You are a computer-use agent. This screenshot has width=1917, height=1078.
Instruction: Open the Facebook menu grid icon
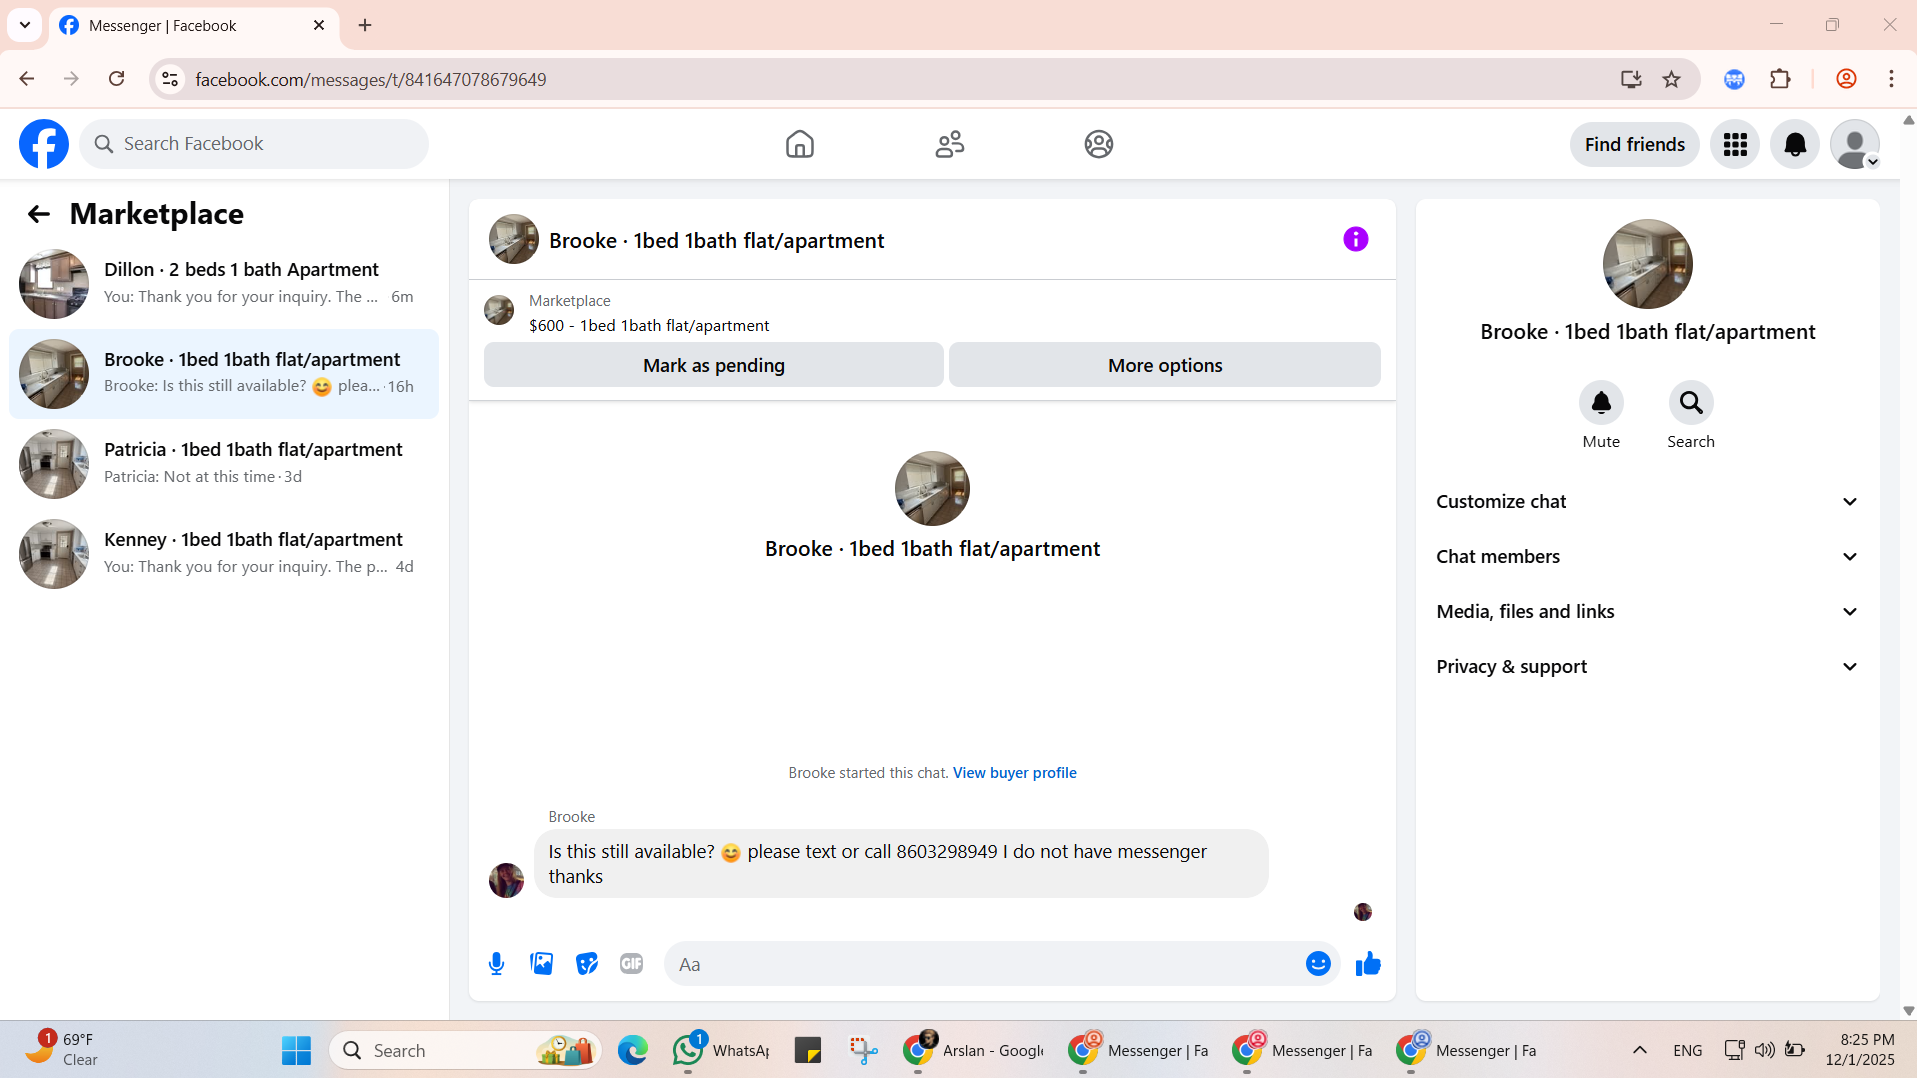pyautogui.click(x=1735, y=145)
